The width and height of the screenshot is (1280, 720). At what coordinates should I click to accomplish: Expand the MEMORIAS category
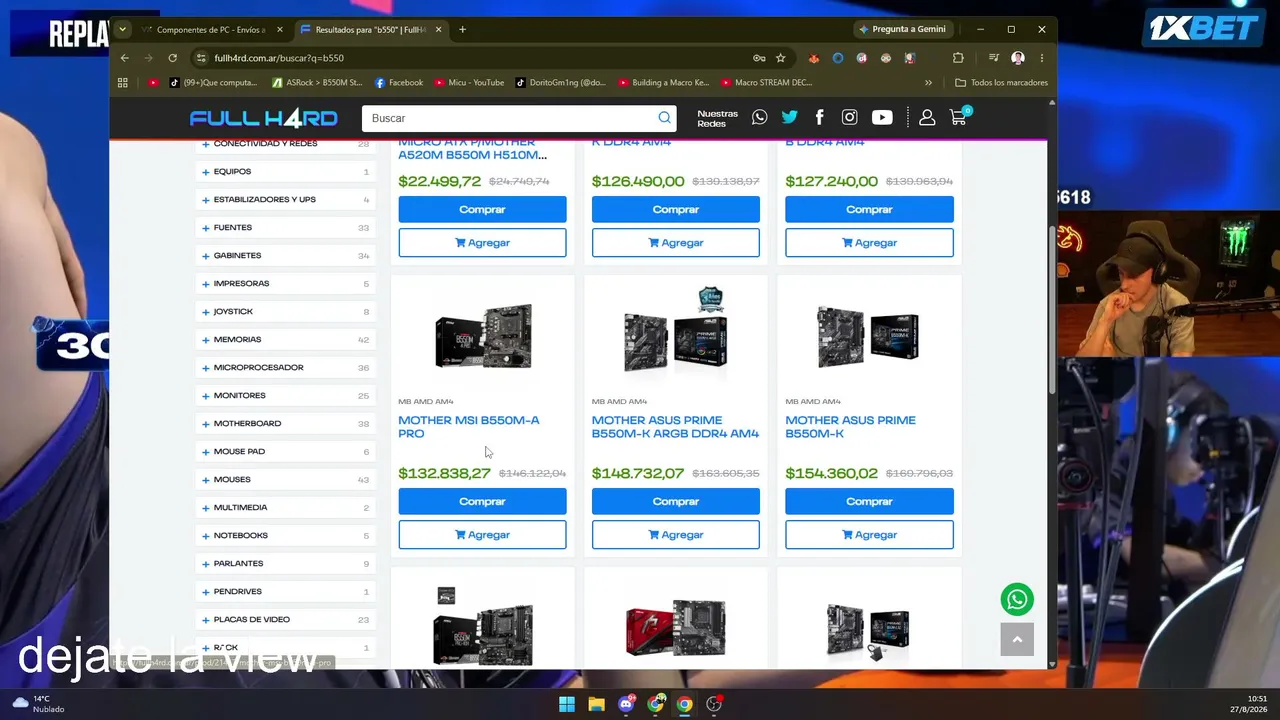tap(285, 340)
